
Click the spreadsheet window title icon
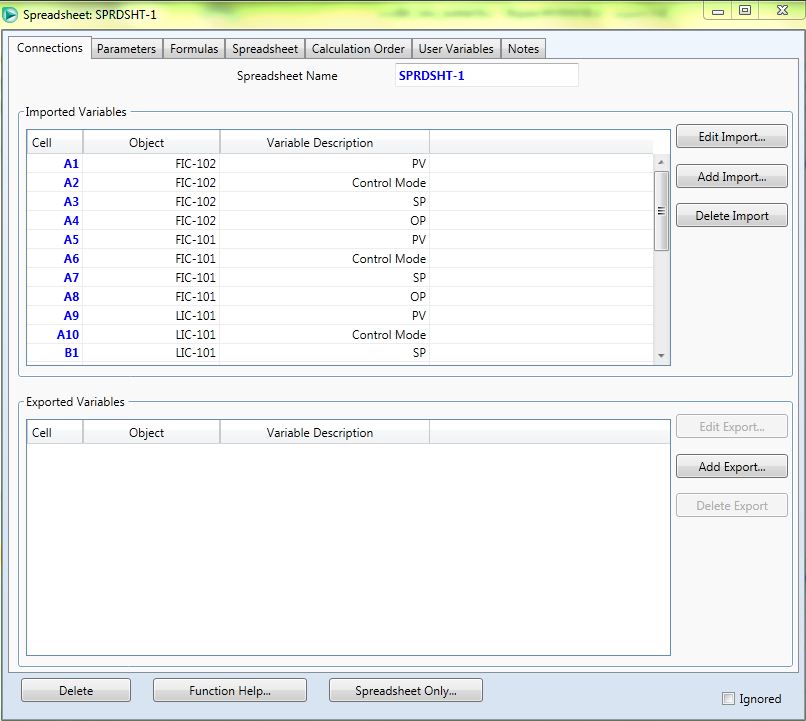11,14
